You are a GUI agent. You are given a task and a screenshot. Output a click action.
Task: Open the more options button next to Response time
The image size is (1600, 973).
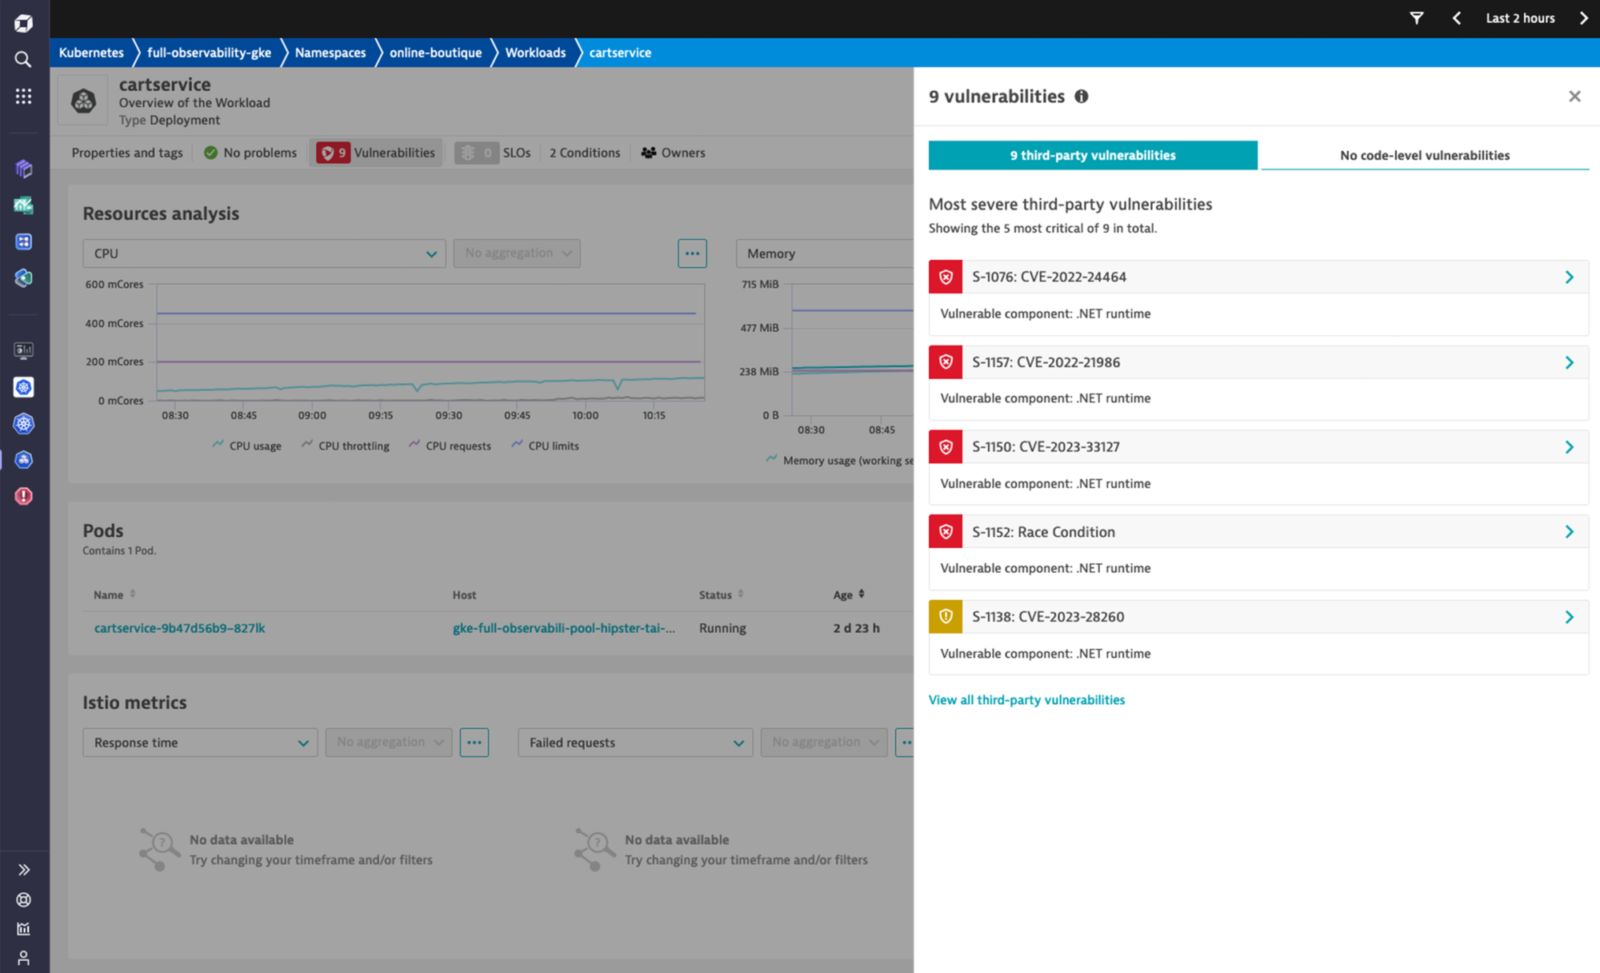(x=474, y=742)
